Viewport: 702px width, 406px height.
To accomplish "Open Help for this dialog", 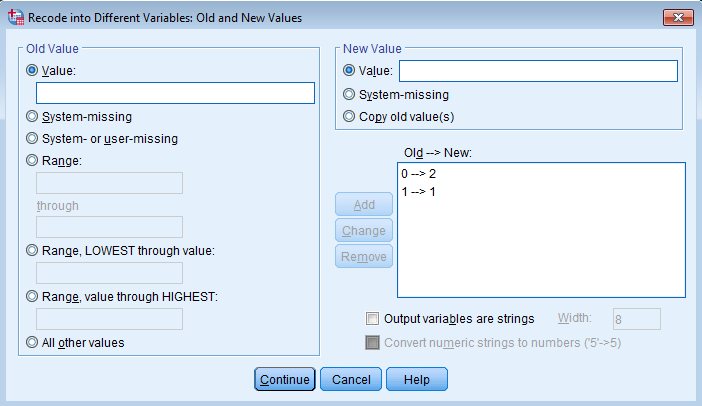I will coord(416,380).
